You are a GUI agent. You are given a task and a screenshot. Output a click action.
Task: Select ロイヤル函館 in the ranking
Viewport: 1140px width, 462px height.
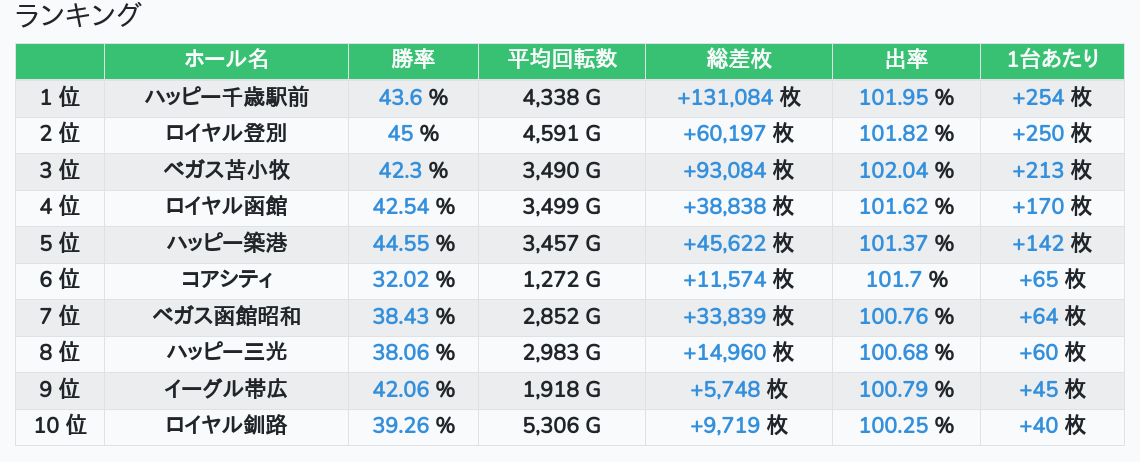tap(226, 207)
